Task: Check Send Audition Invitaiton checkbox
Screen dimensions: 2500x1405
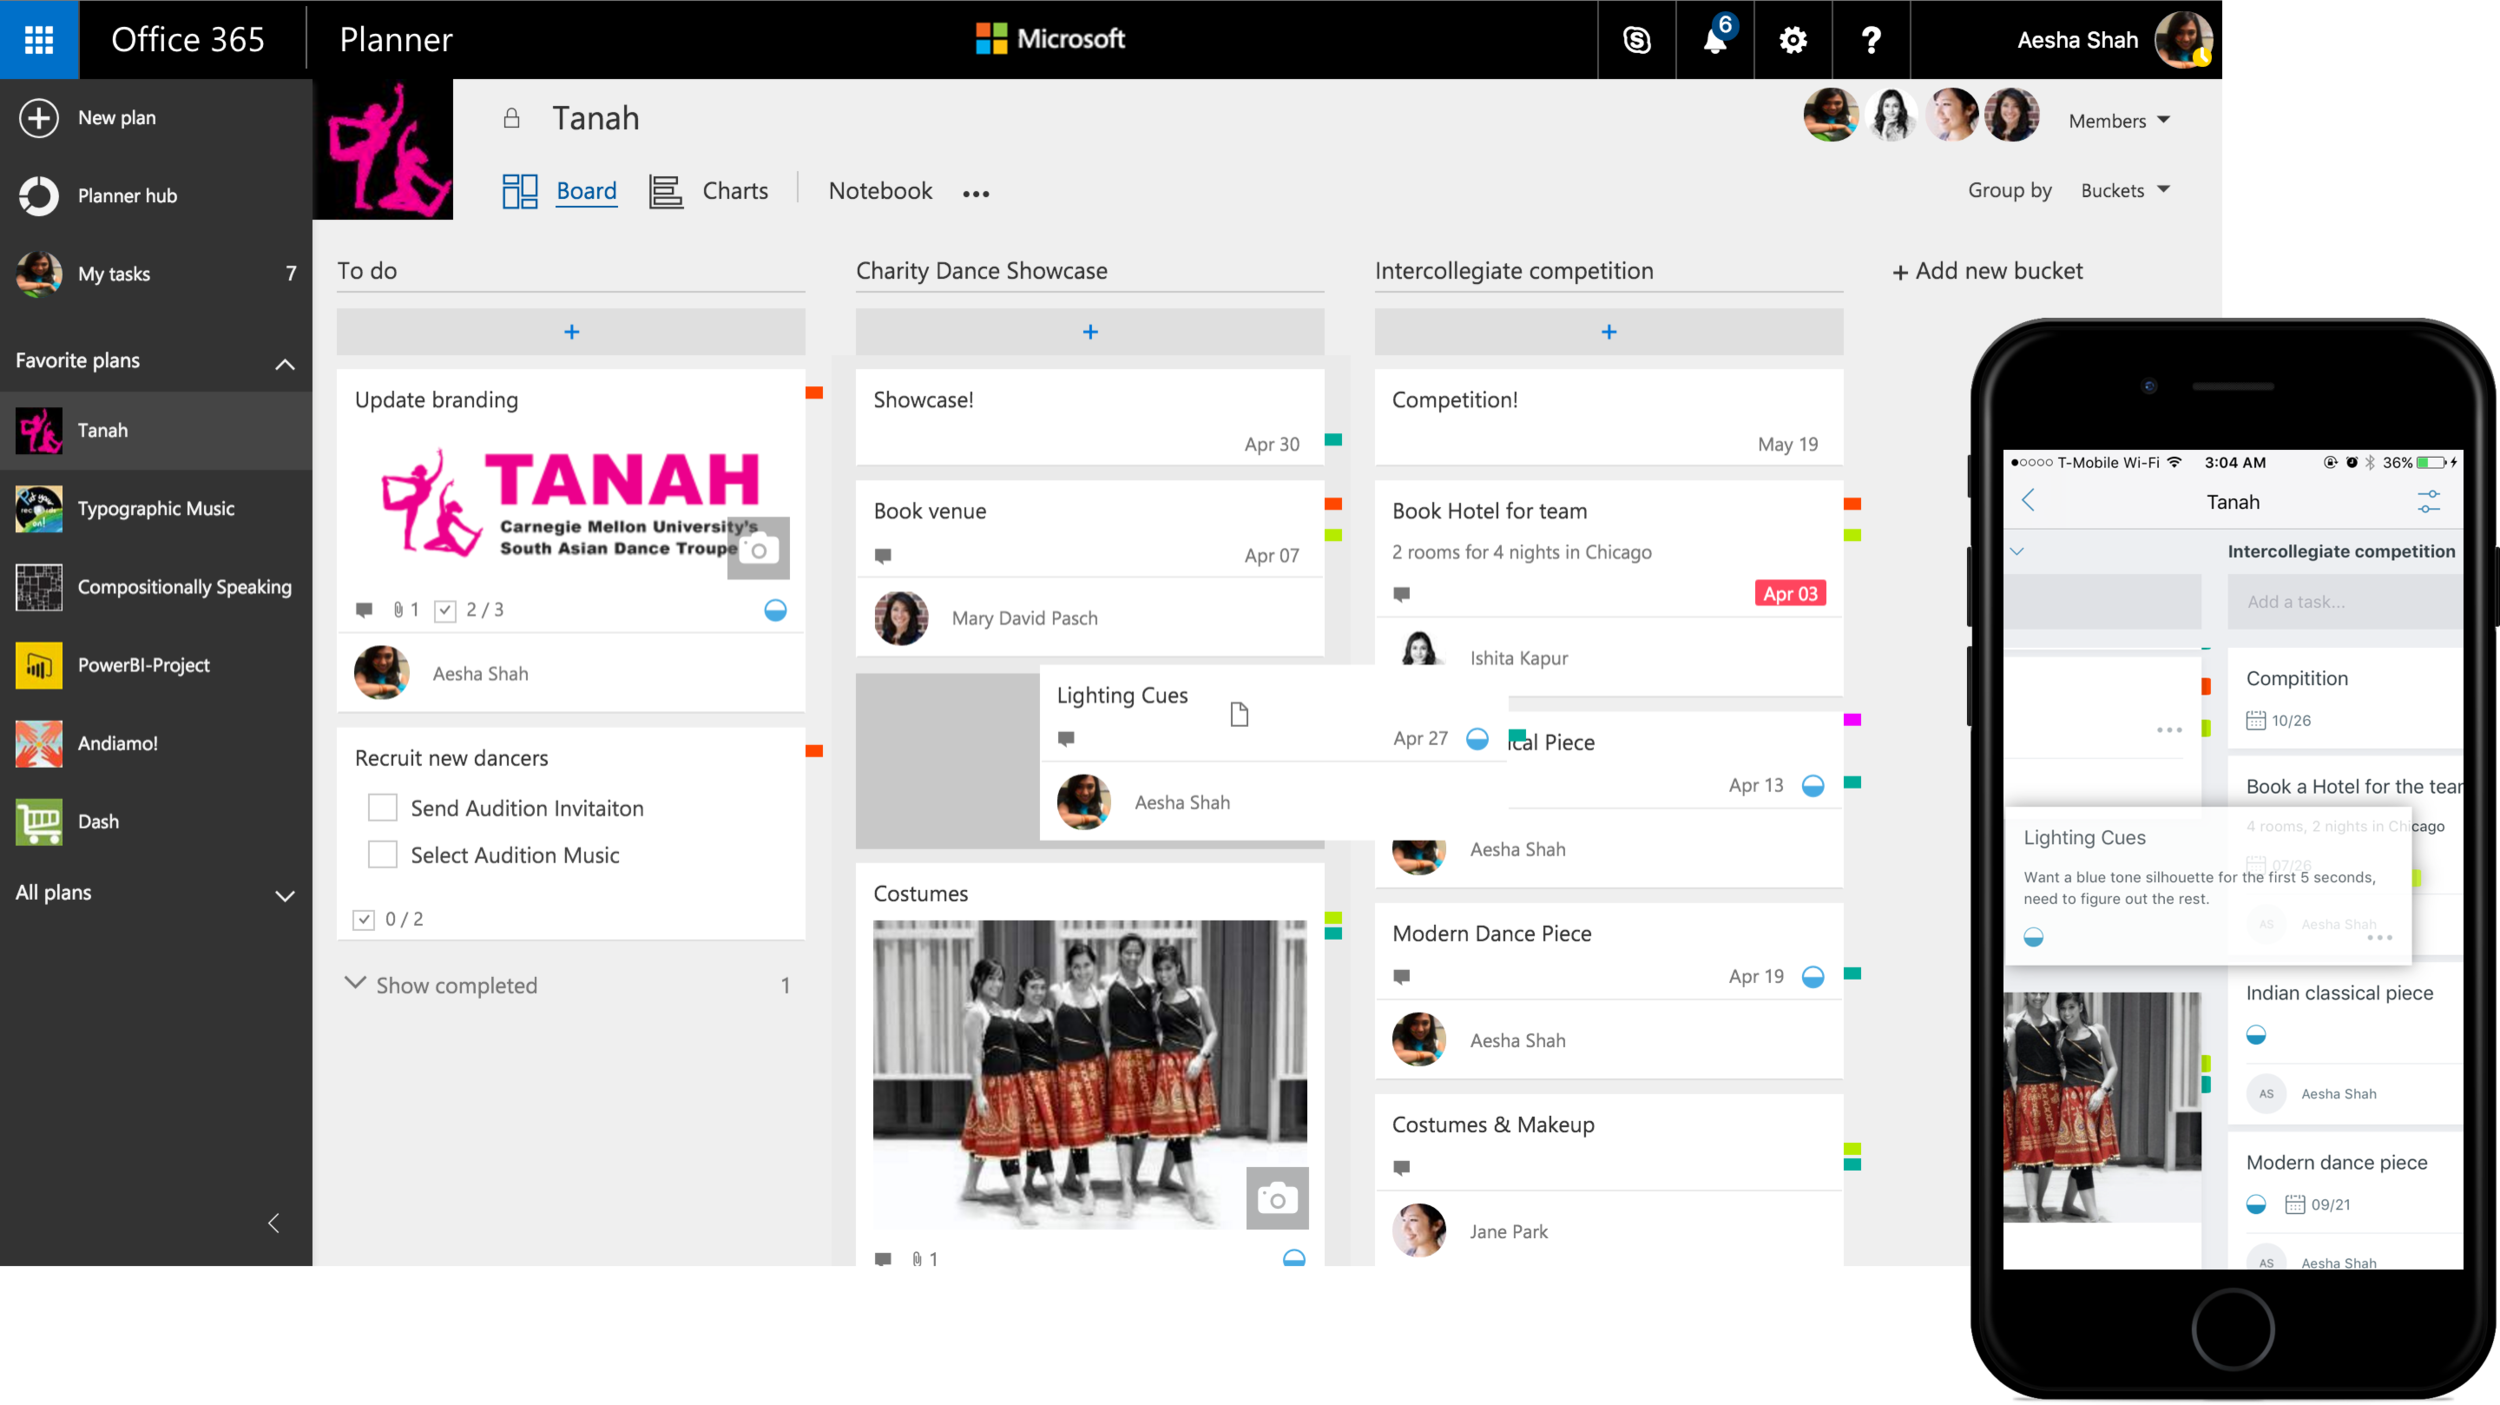Action: click(383, 808)
